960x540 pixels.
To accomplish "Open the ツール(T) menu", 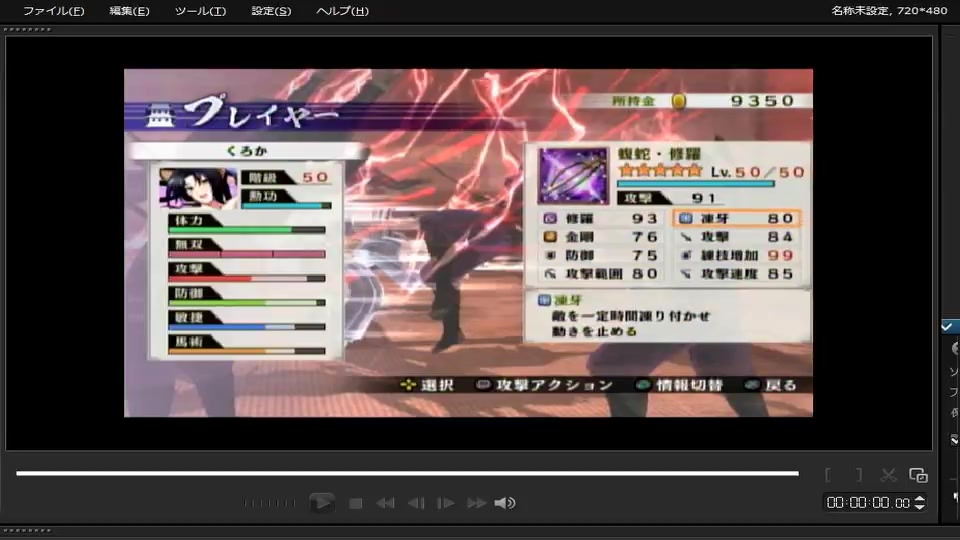I will tap(200, 11).
